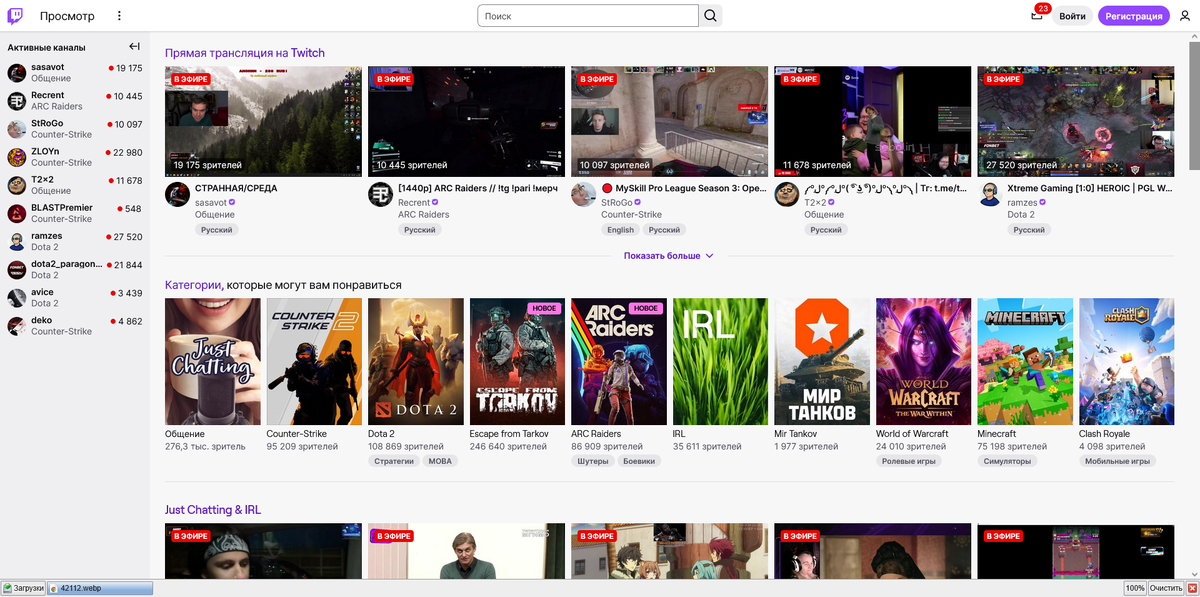Click sasavot avatar in sidebar

17,73
